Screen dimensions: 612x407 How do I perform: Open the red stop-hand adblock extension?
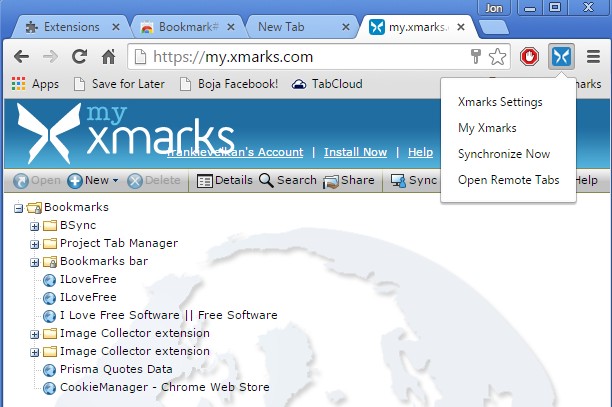pyautogui.click(x=529, y=57)
